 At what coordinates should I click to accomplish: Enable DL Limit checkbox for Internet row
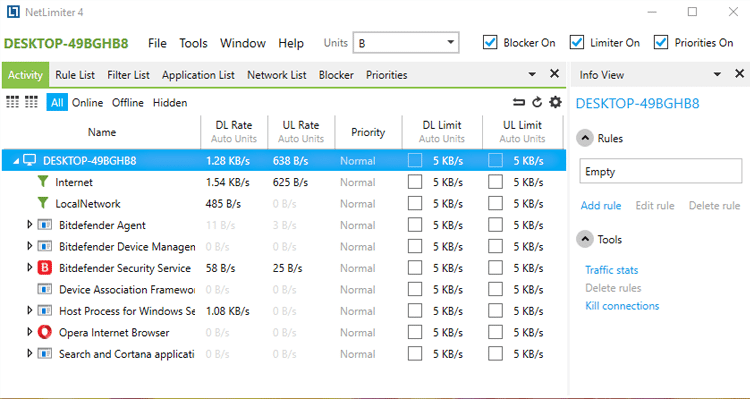click(415, 182)
